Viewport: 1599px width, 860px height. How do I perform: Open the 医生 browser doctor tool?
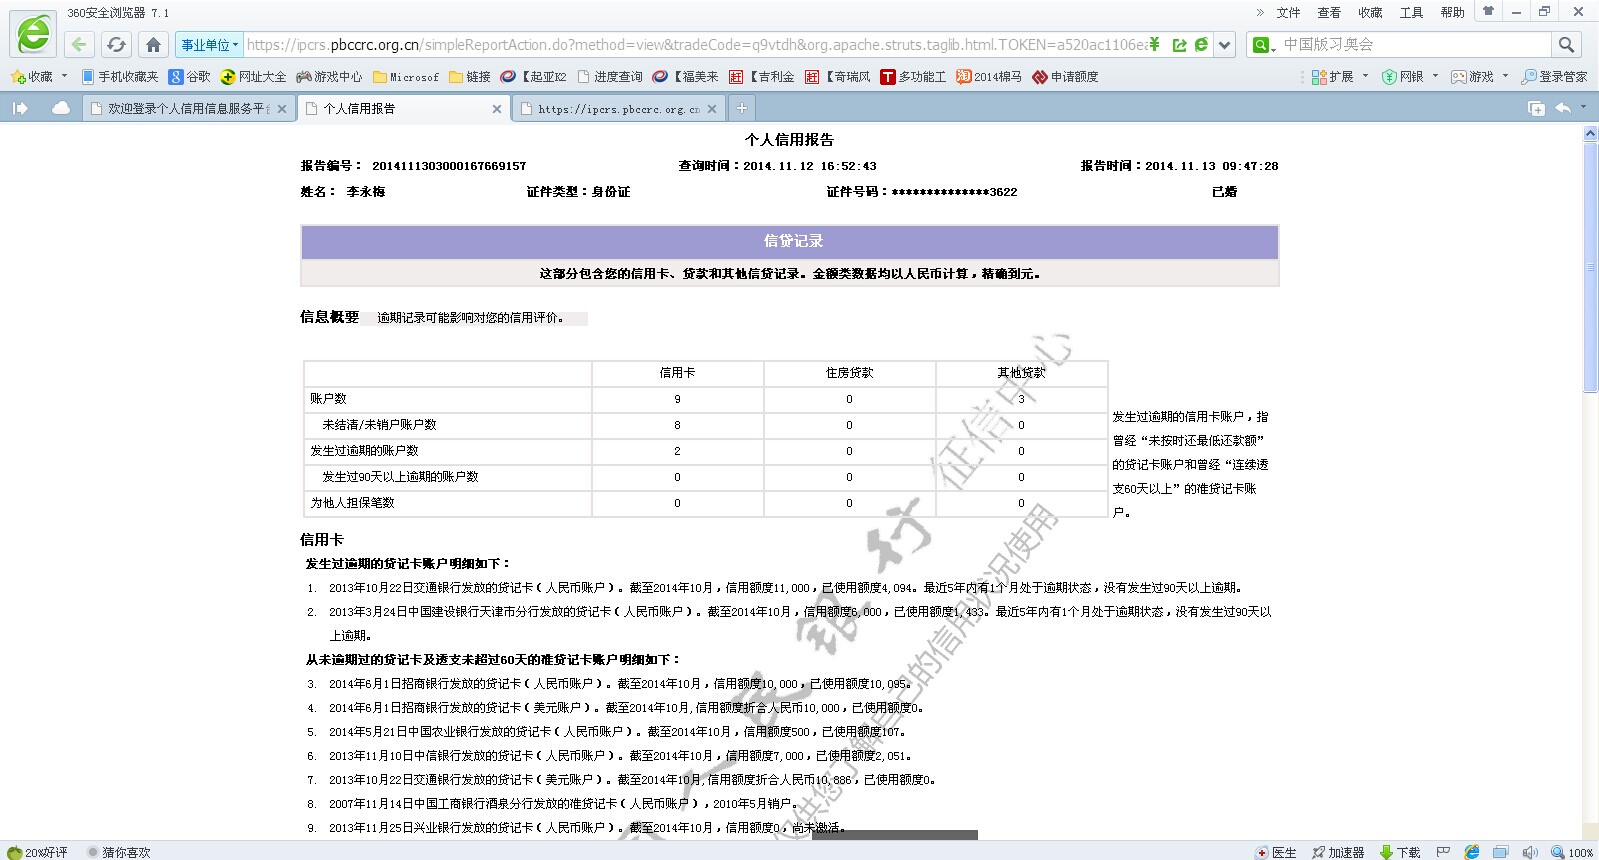(1275, 852)
